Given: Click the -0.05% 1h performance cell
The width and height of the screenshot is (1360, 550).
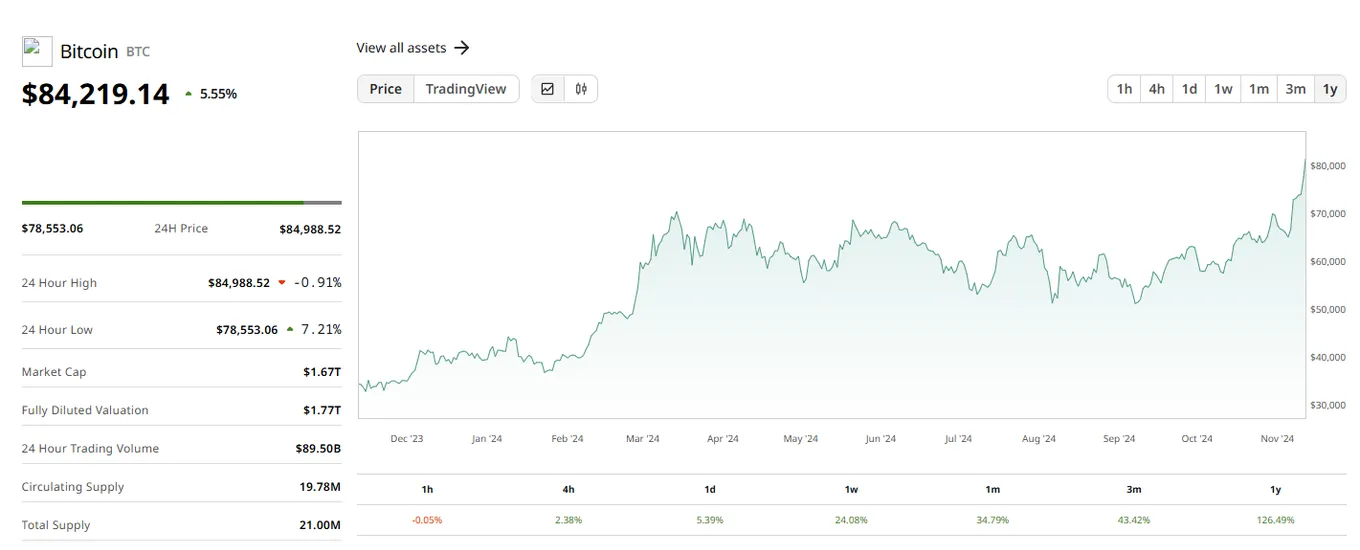Looking at the screenshot, I should pos(427,520).
